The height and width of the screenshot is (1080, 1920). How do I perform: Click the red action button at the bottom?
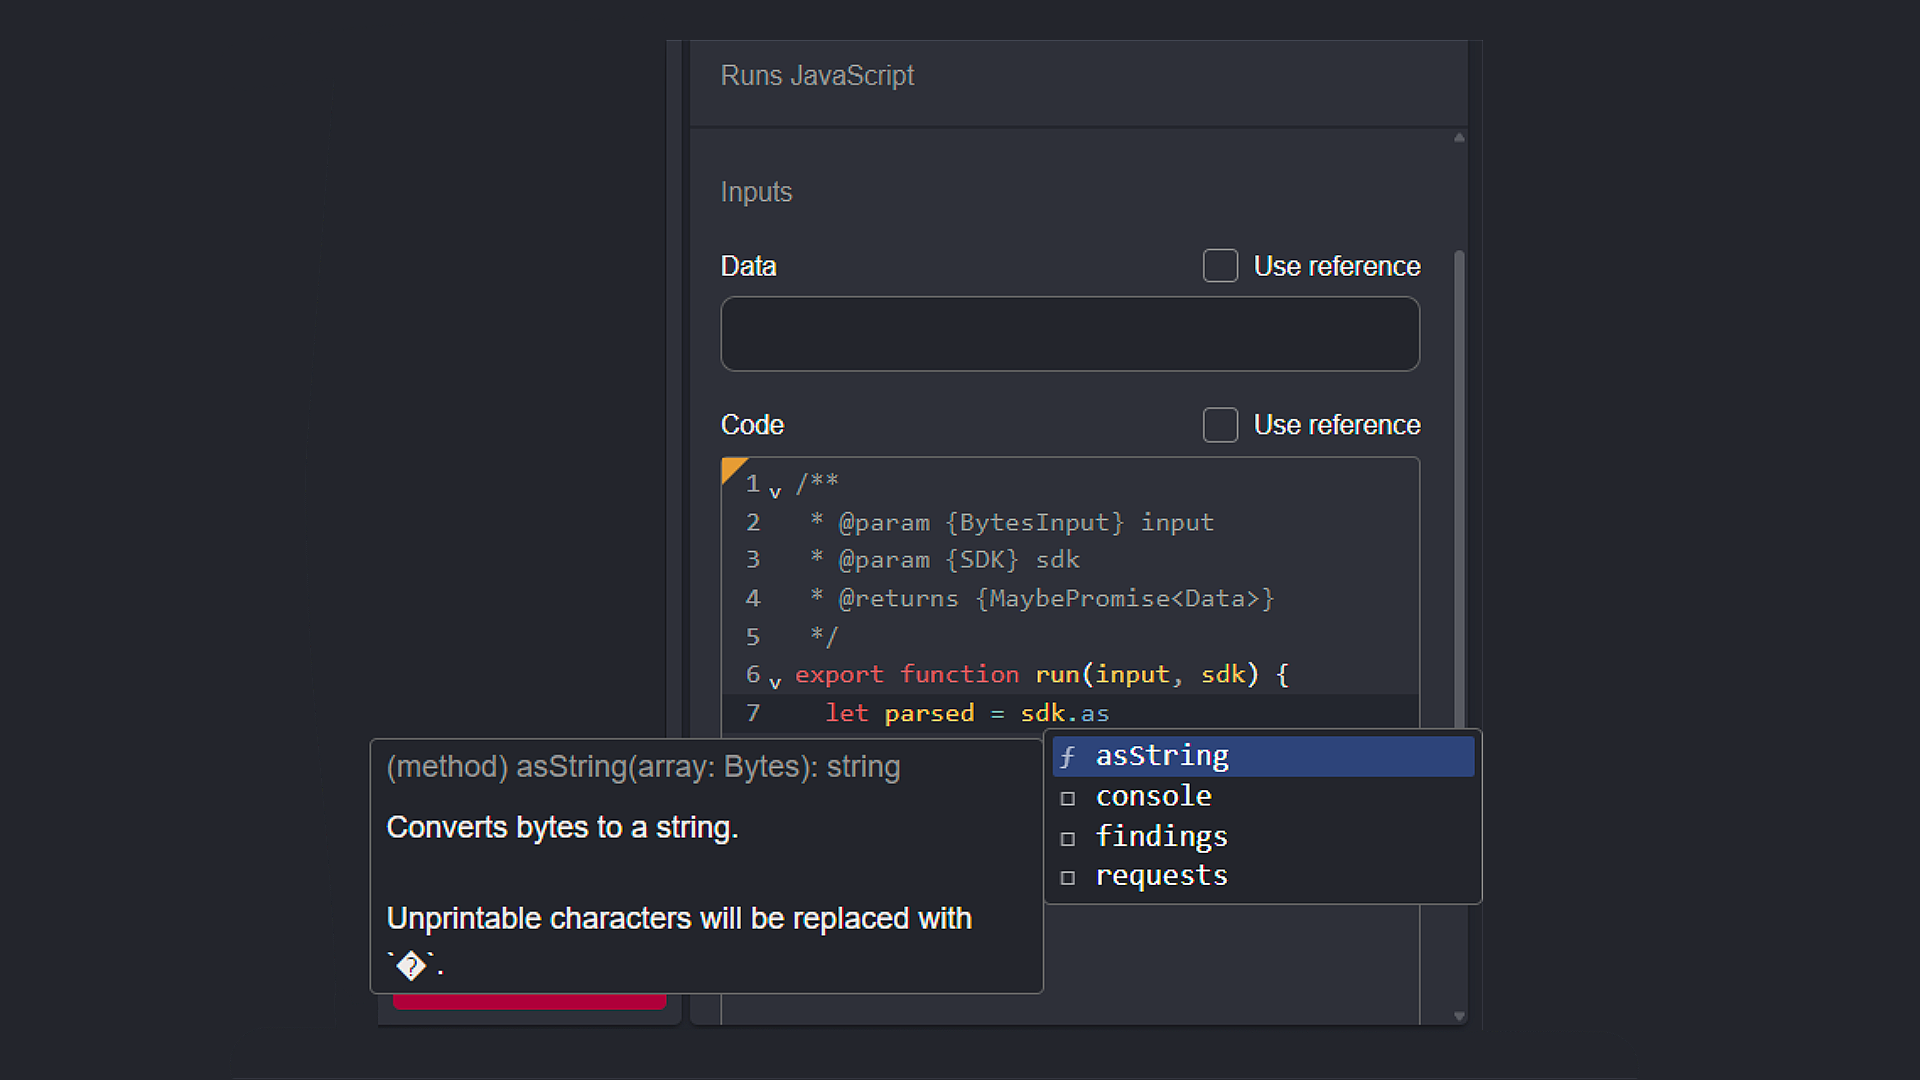(529, 1001)
